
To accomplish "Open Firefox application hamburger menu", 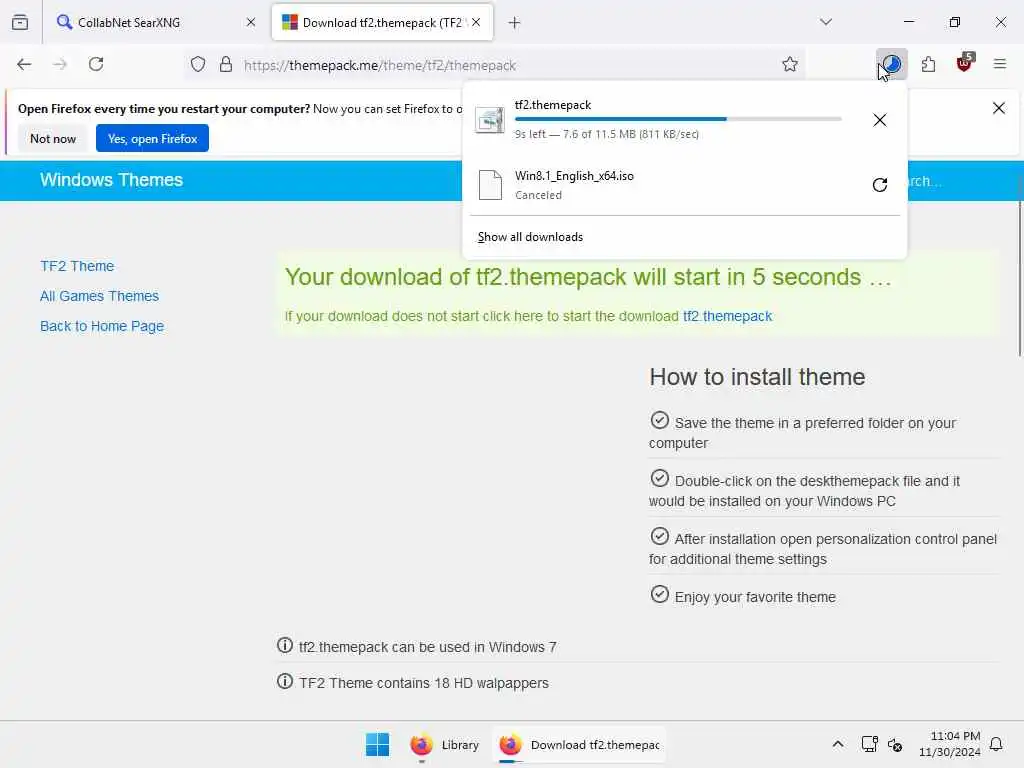I will tap(1000, 64).
